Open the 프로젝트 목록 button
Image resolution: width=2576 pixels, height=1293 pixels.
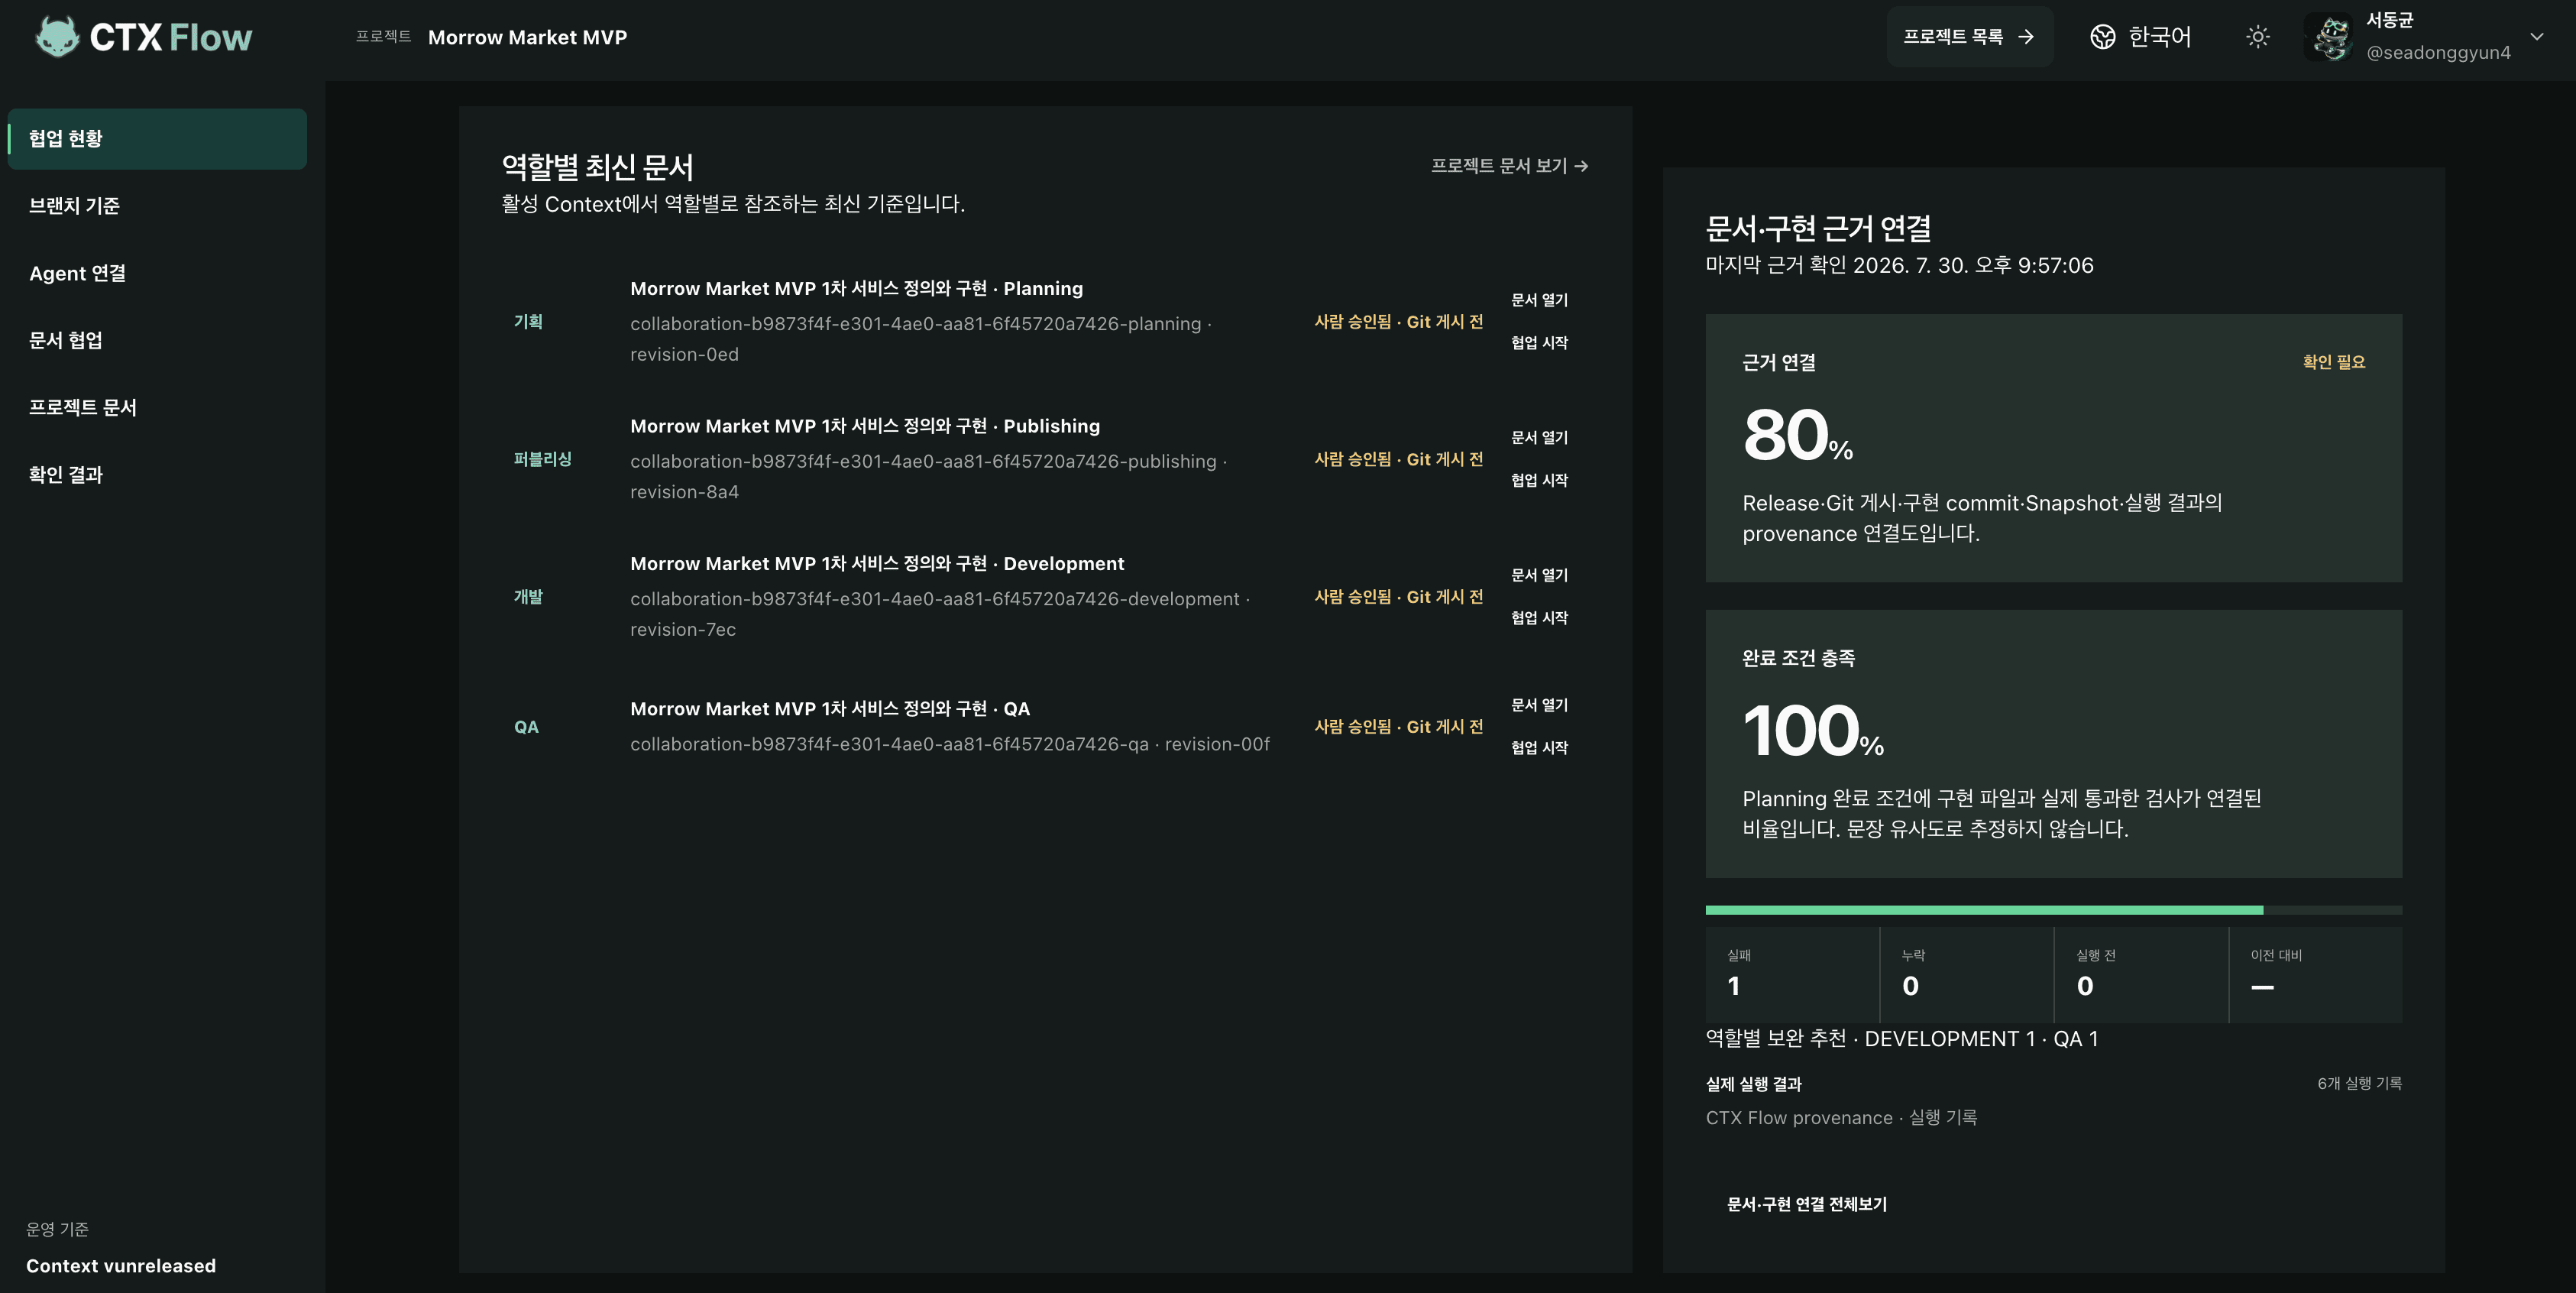pos(1969,37)
